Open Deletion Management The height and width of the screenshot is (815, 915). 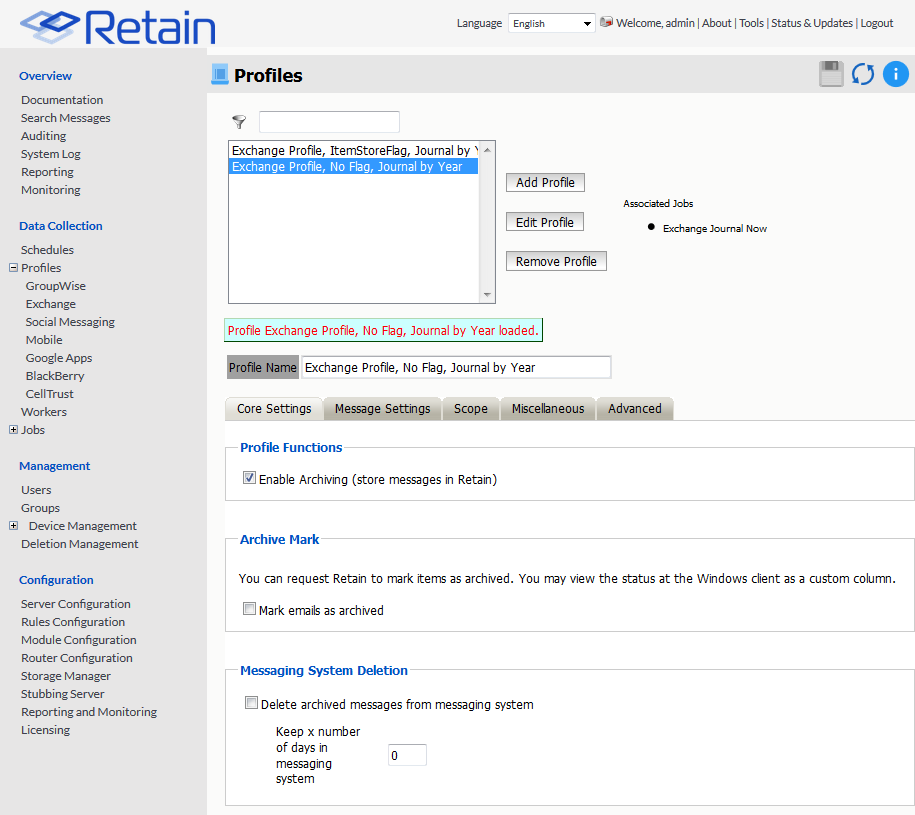[80, 544]
